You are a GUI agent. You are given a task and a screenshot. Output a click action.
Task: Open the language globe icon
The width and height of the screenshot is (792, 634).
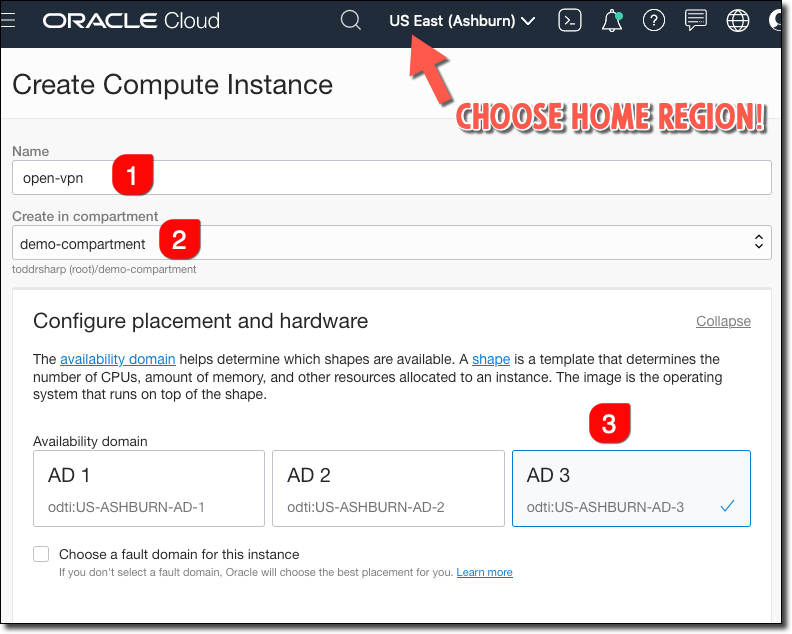pos(737,21)
